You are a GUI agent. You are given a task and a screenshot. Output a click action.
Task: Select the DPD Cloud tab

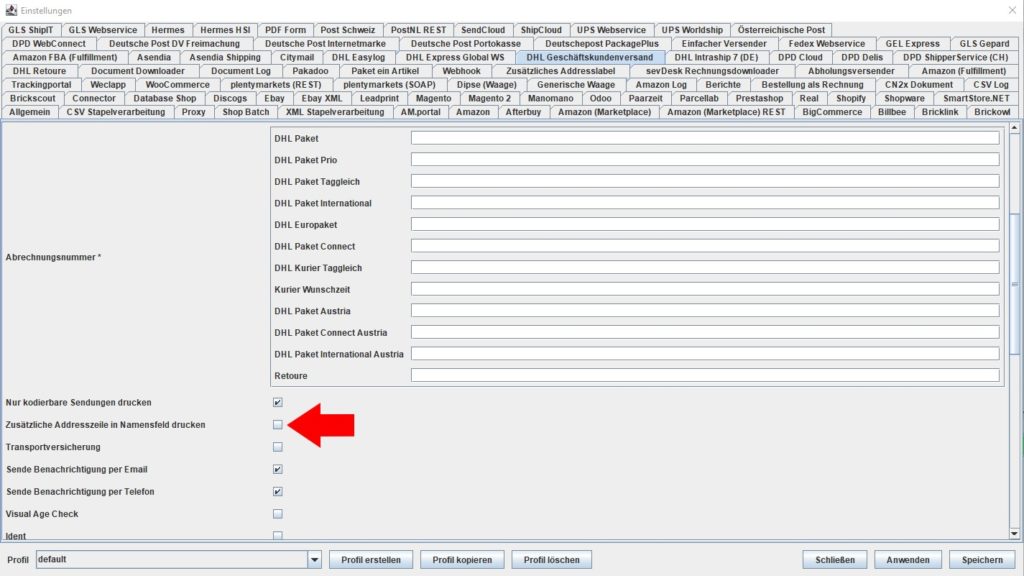[800, 57]
